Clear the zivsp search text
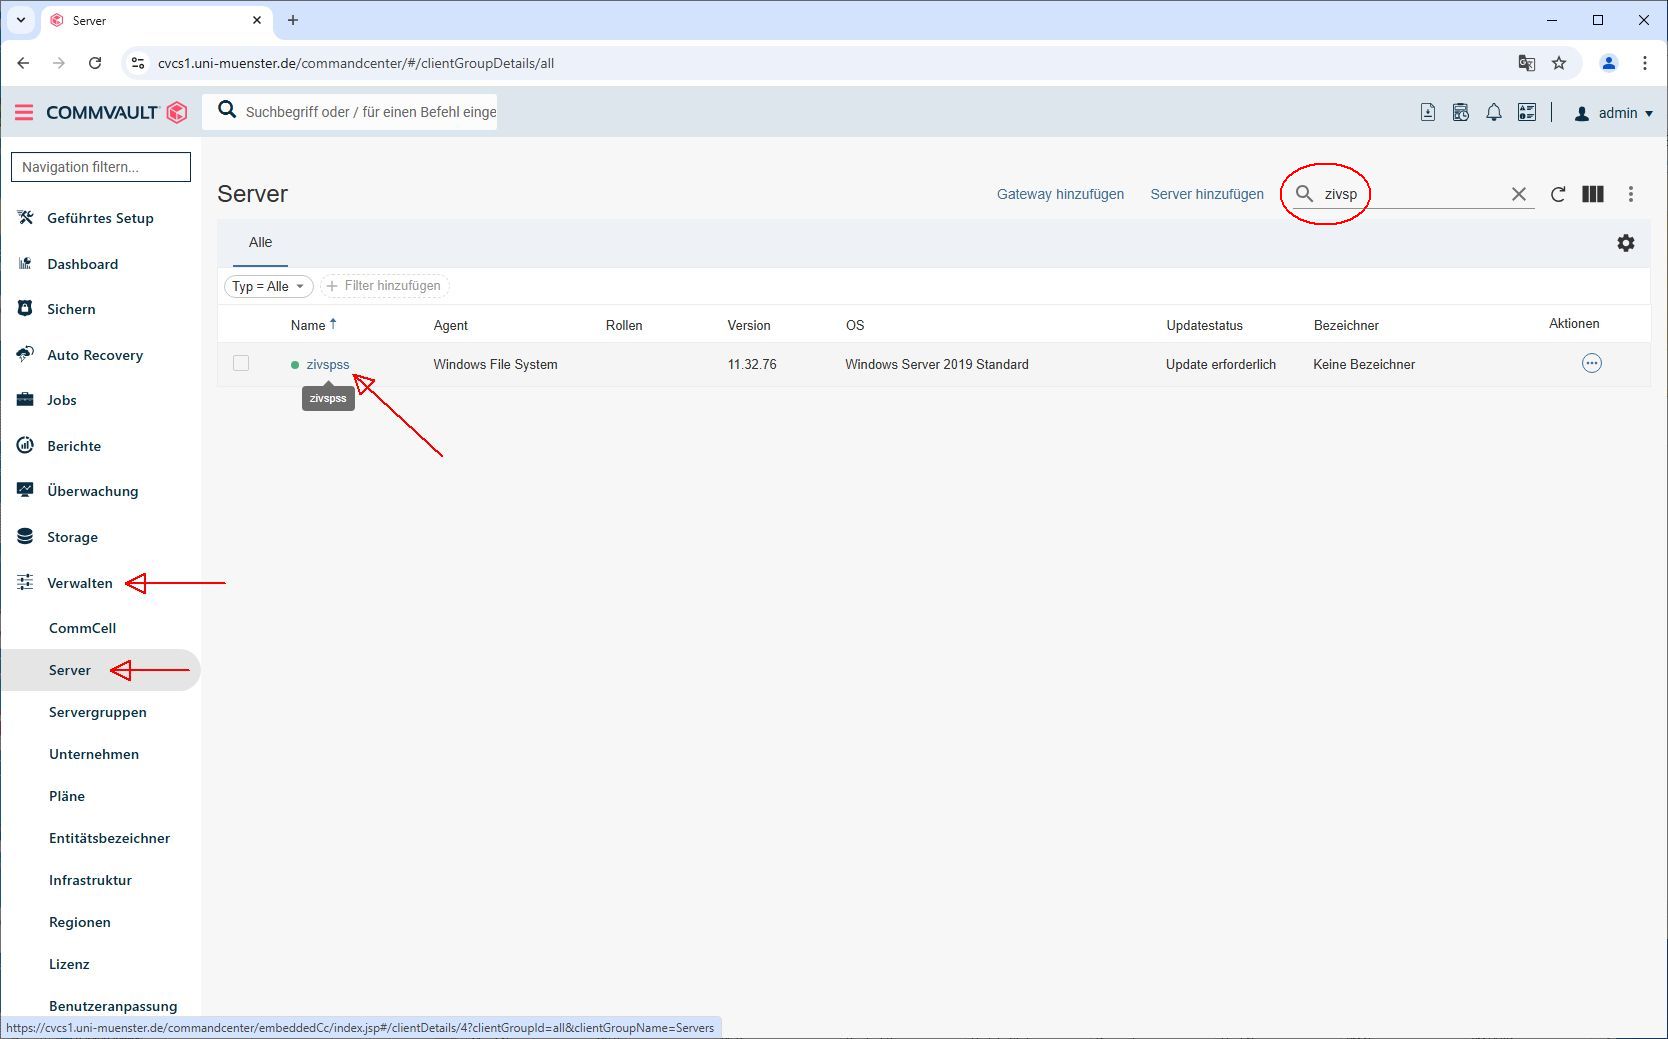1668x1039 pixels. tap(1518, 194)
